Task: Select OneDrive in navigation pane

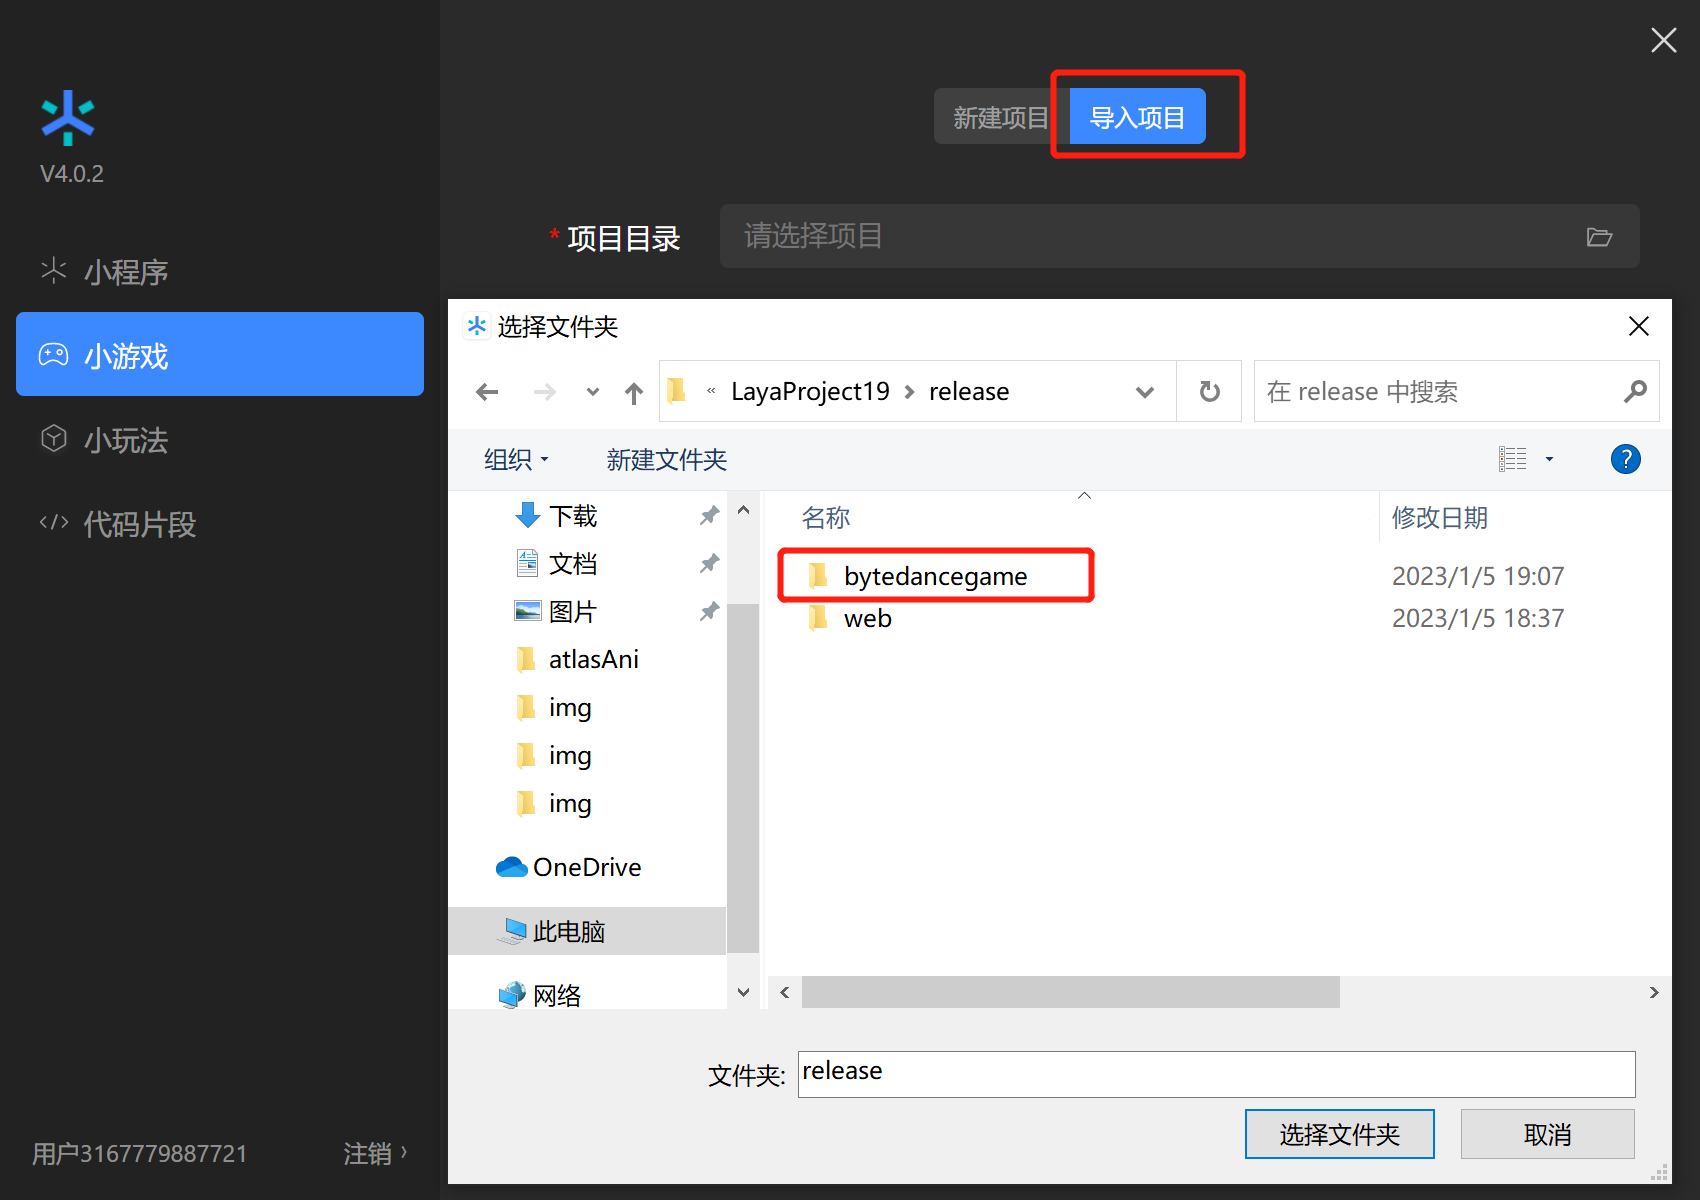Action: (x=586, y=867)
